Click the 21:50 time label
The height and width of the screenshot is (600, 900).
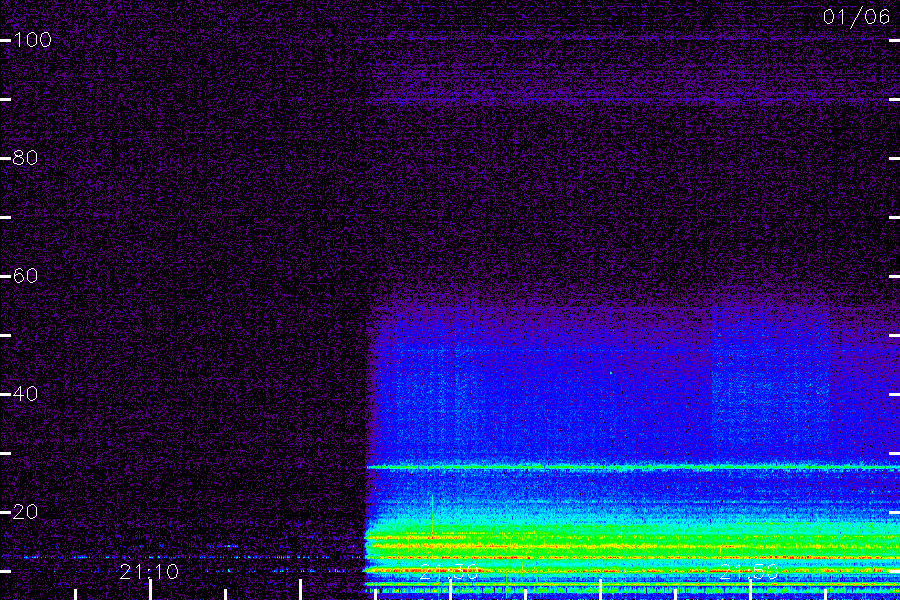click(x=748, y=572)
